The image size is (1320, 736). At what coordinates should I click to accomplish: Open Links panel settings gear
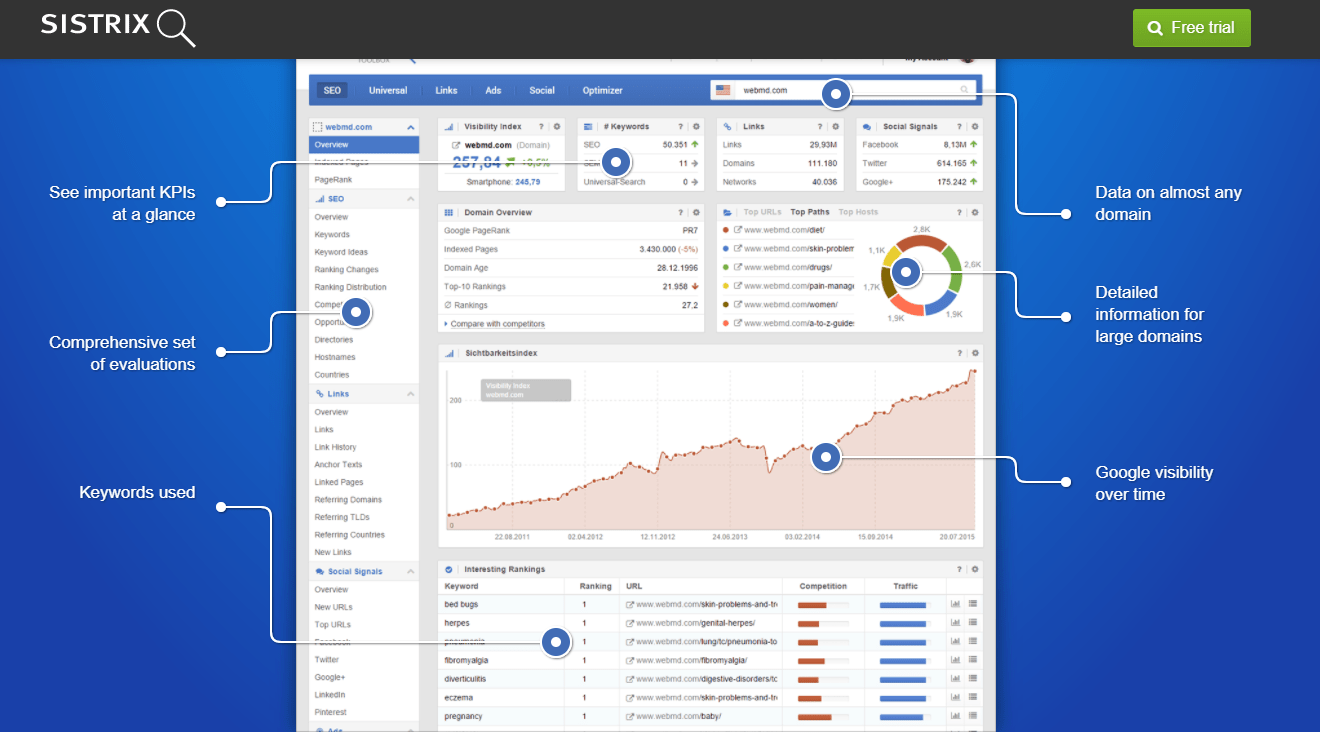tap(836, 127)
